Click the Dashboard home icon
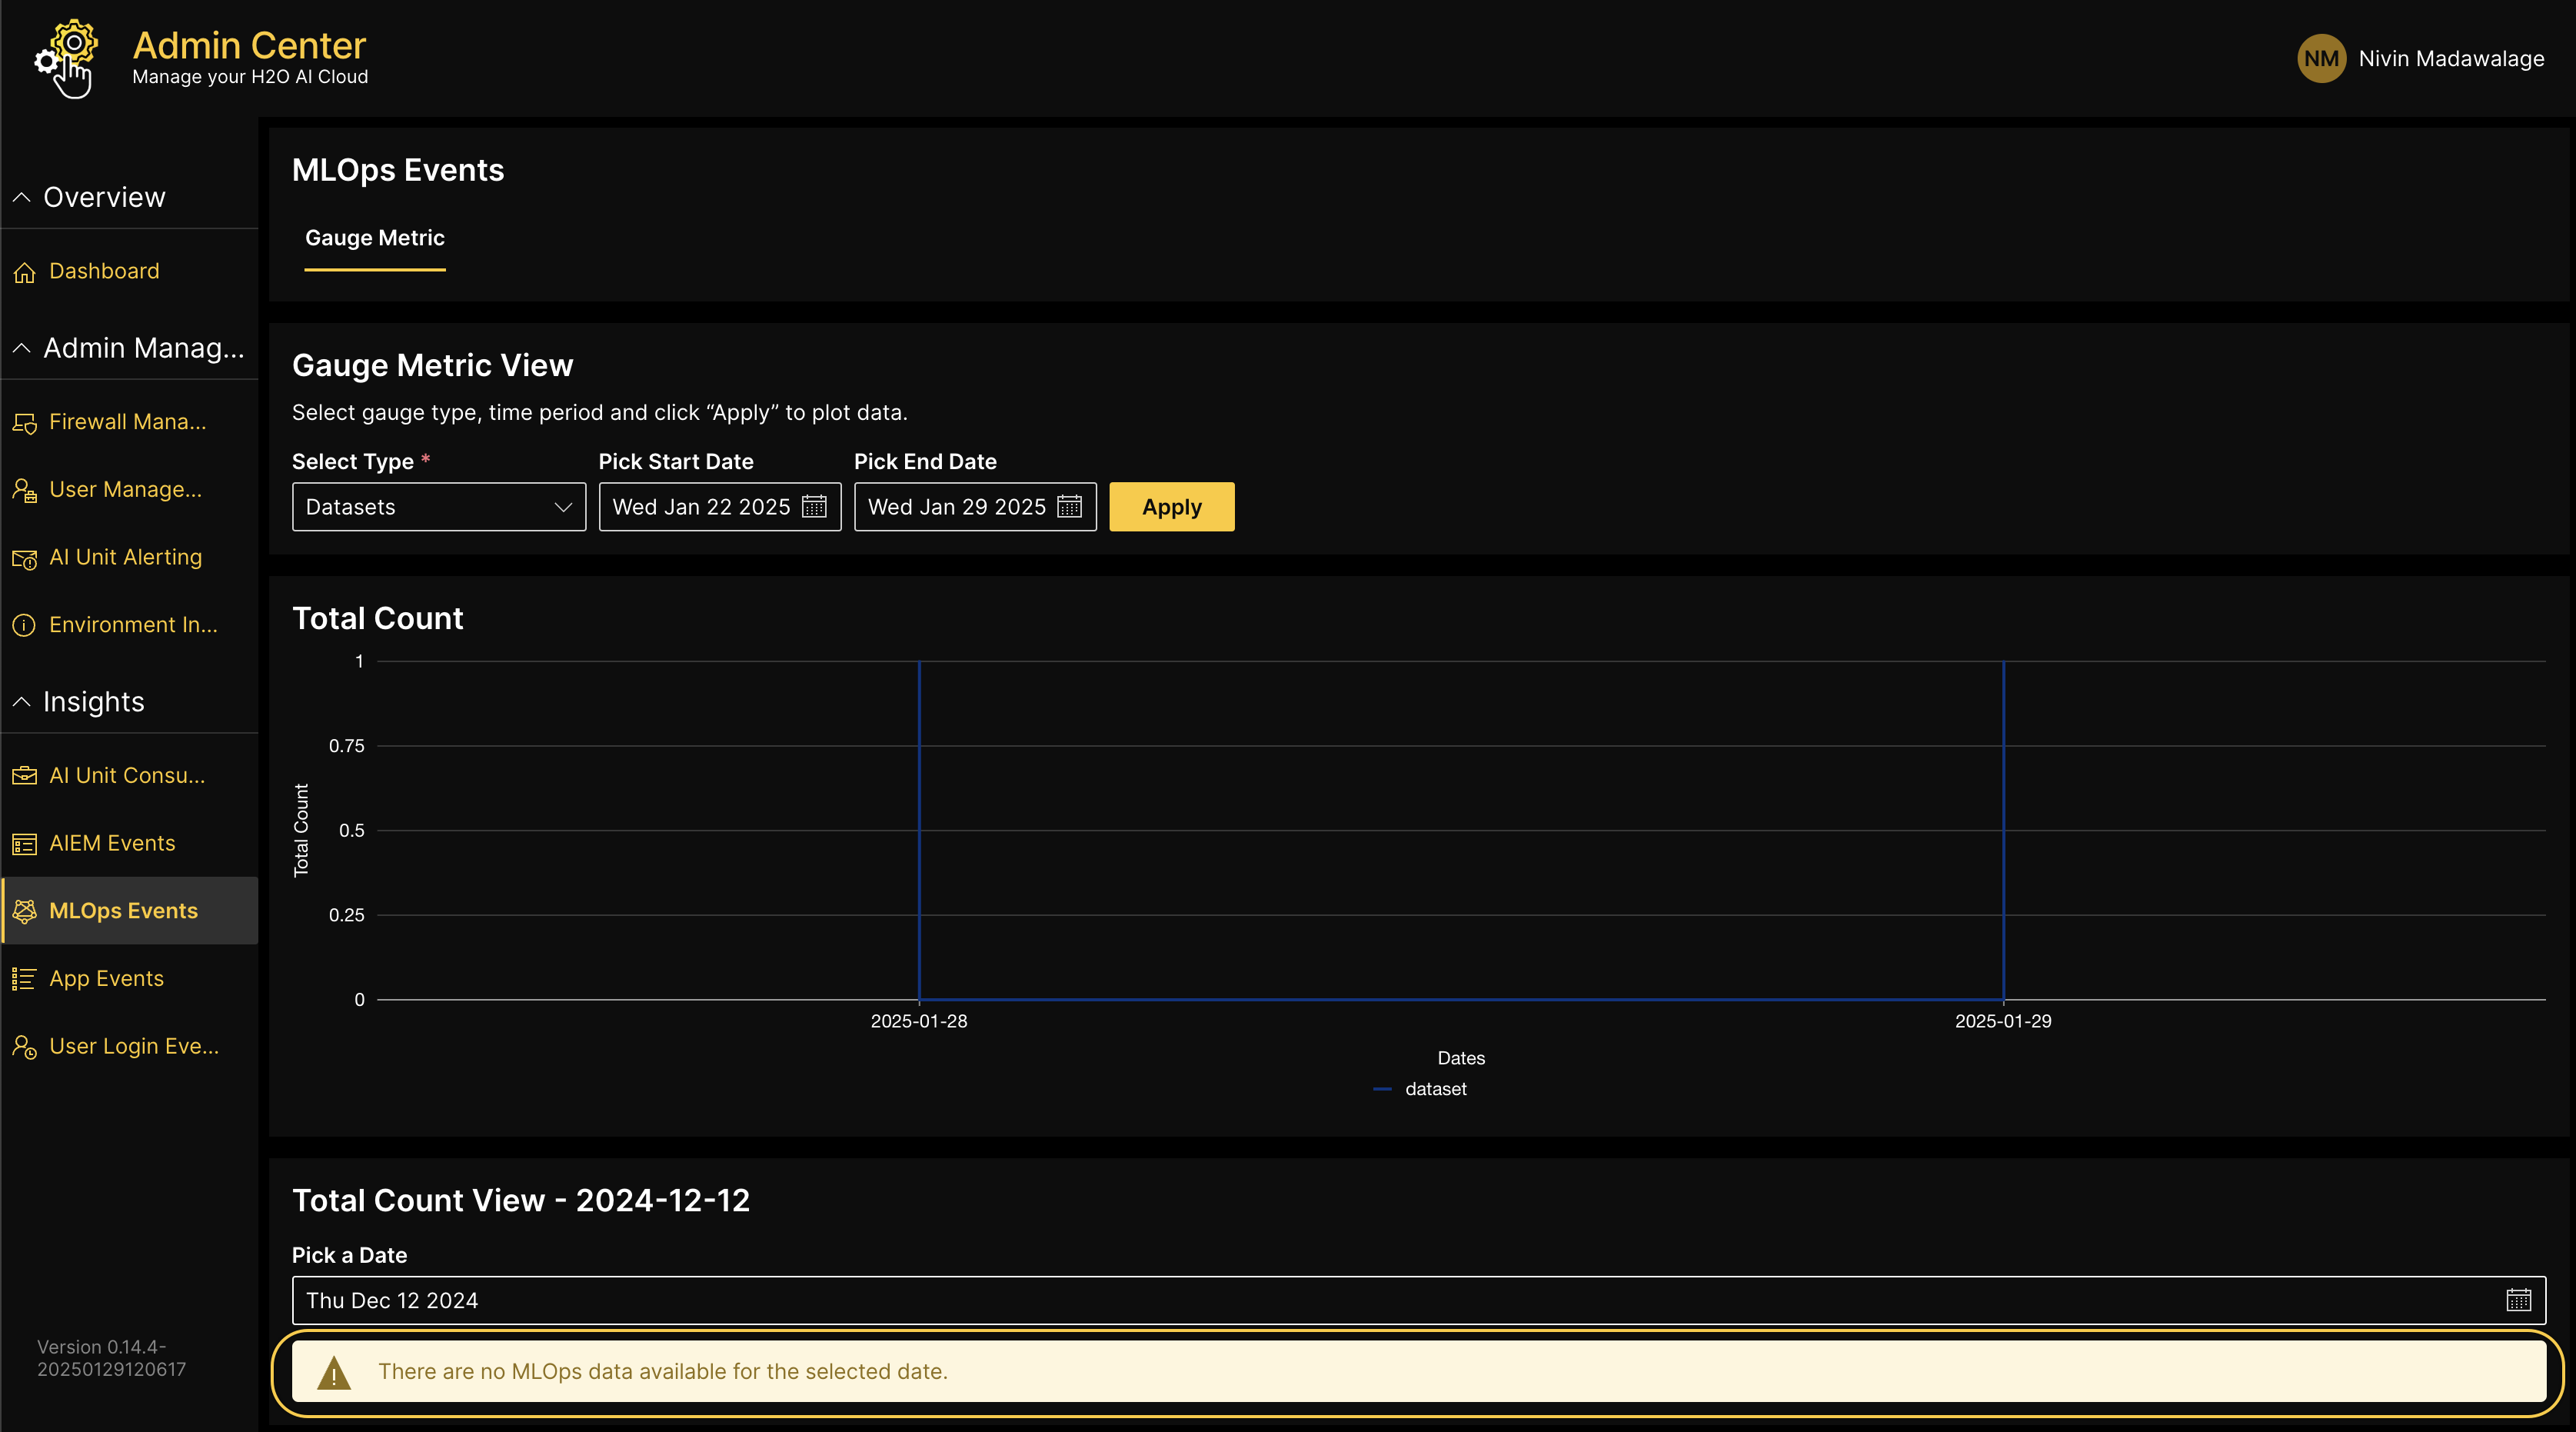 pyautogui.click(x=24, y=272)
